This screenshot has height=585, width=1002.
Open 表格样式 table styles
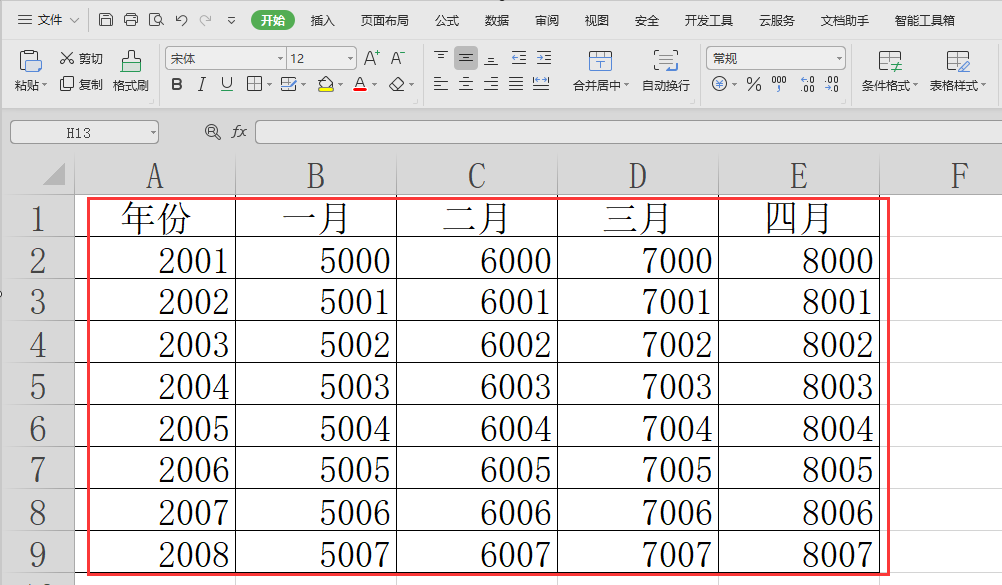[958, 70]
